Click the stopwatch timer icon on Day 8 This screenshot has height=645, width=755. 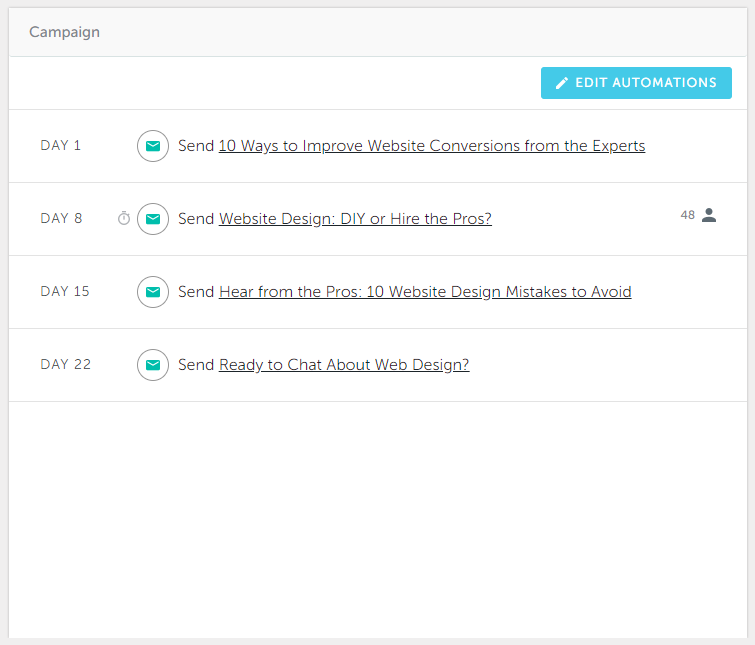coord(124,218)
